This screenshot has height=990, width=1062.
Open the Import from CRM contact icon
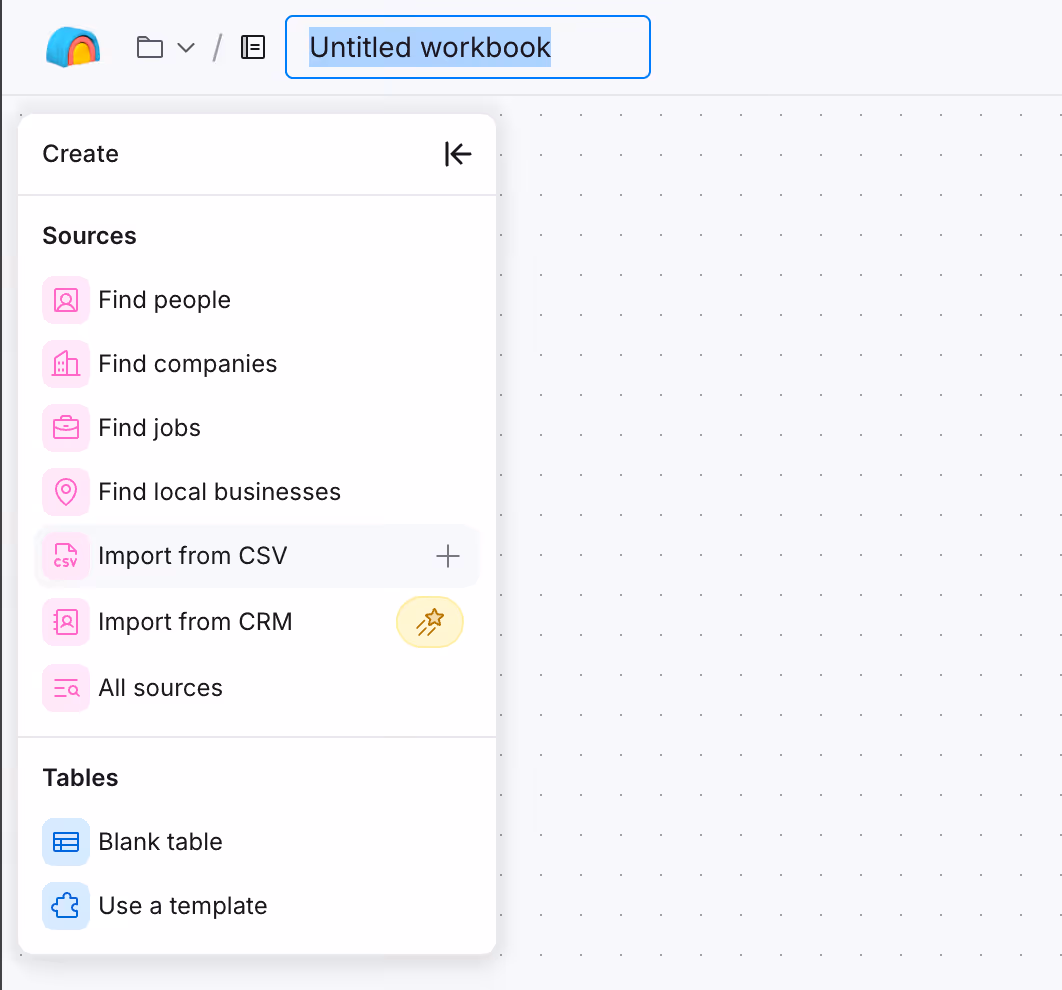pyautogui.click(x=65, y=621)
